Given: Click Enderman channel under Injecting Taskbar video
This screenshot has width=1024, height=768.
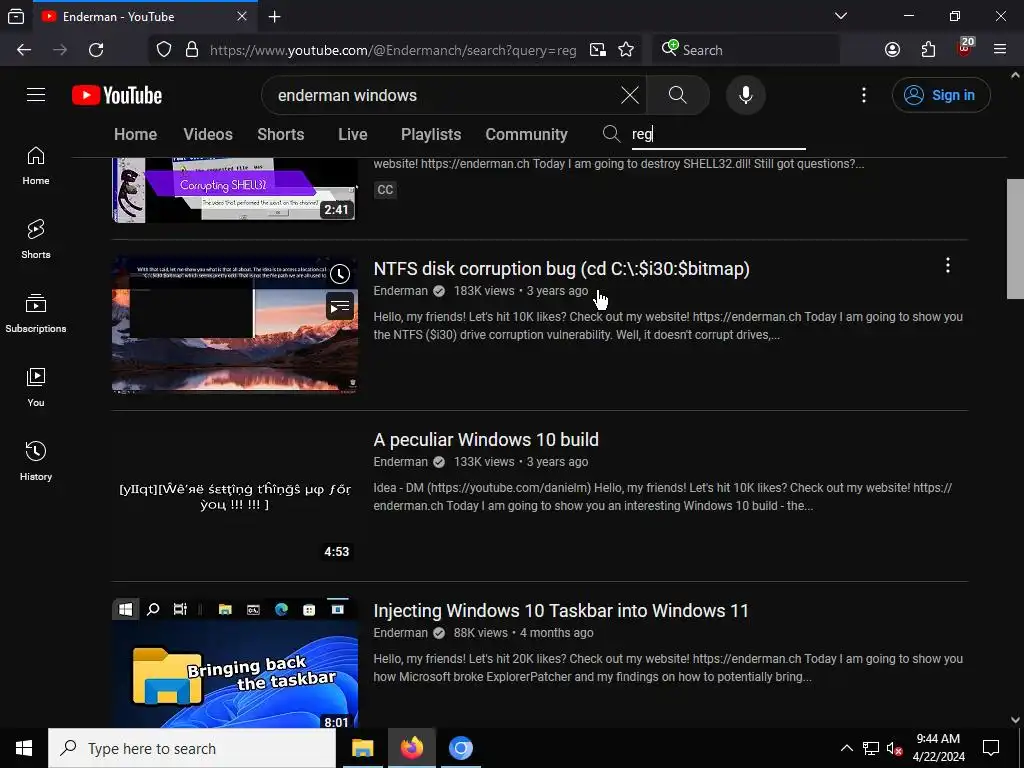Looking at the screenshot, I should pyautogui.click(x=400, y=633).
